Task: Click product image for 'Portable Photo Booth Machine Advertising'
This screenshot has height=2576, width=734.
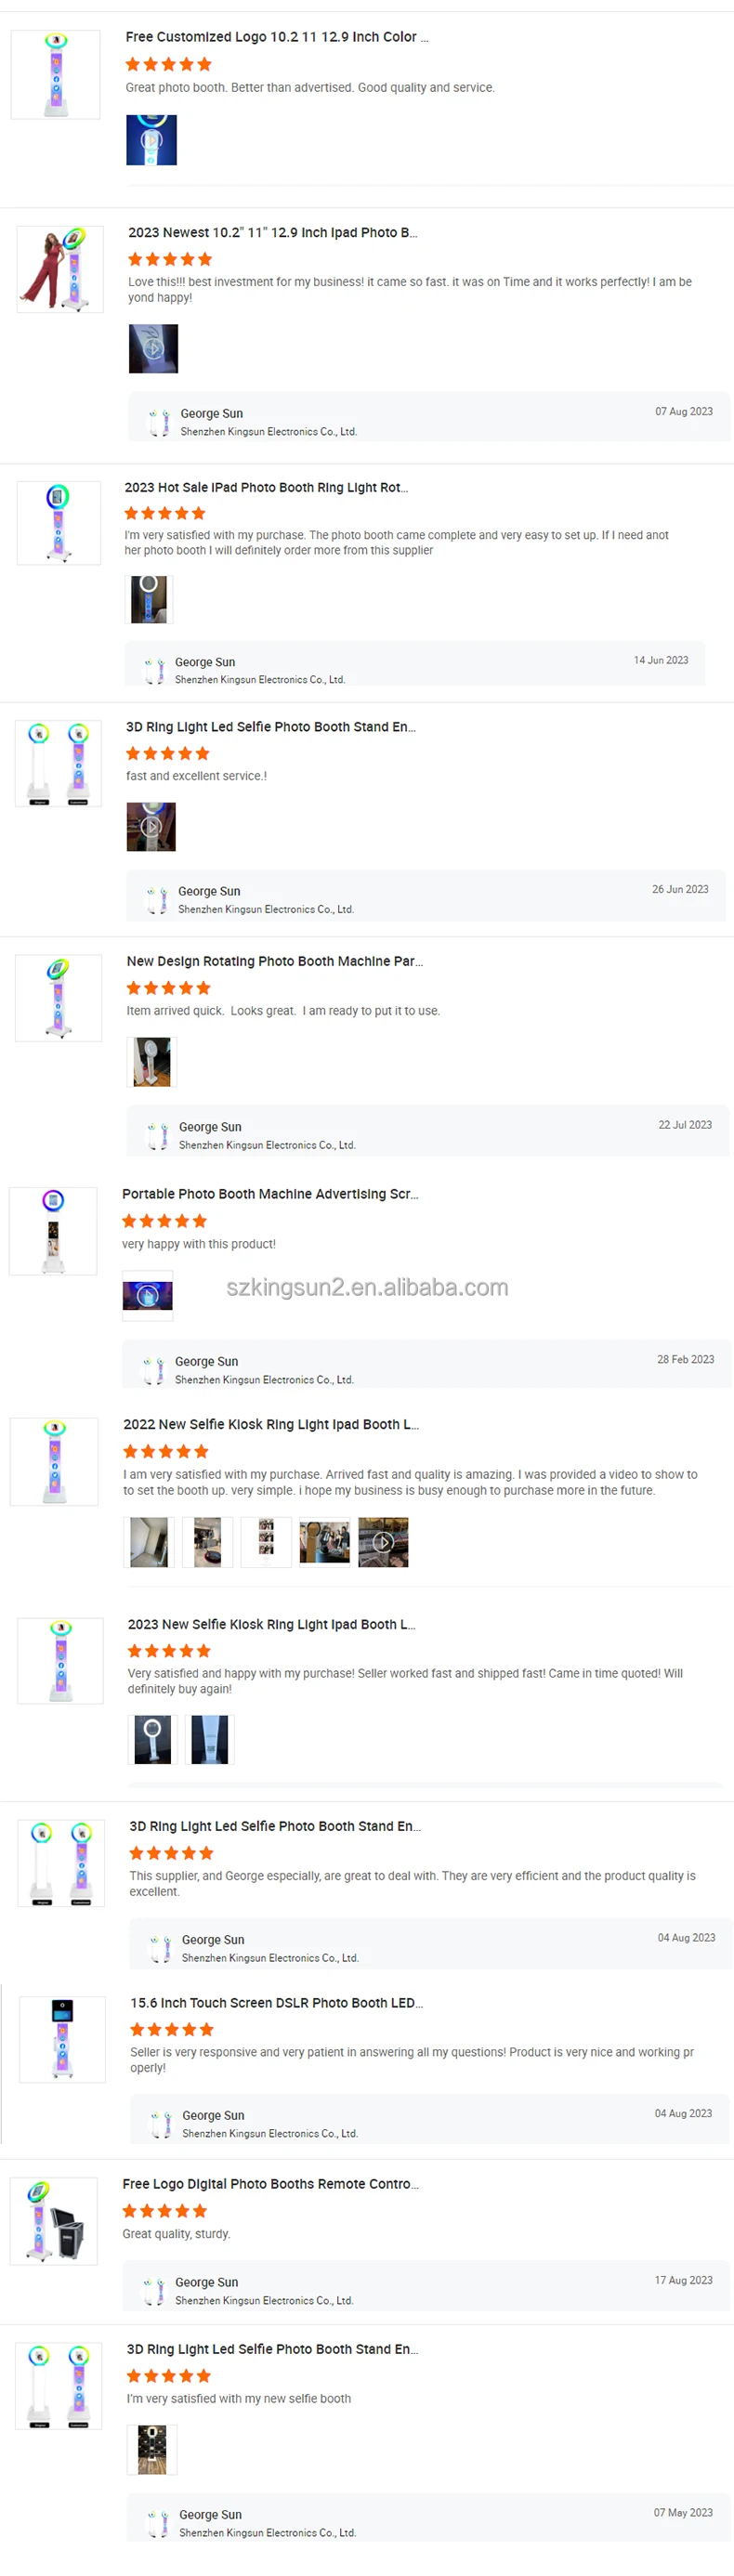Action: [x=53, y=1231]
